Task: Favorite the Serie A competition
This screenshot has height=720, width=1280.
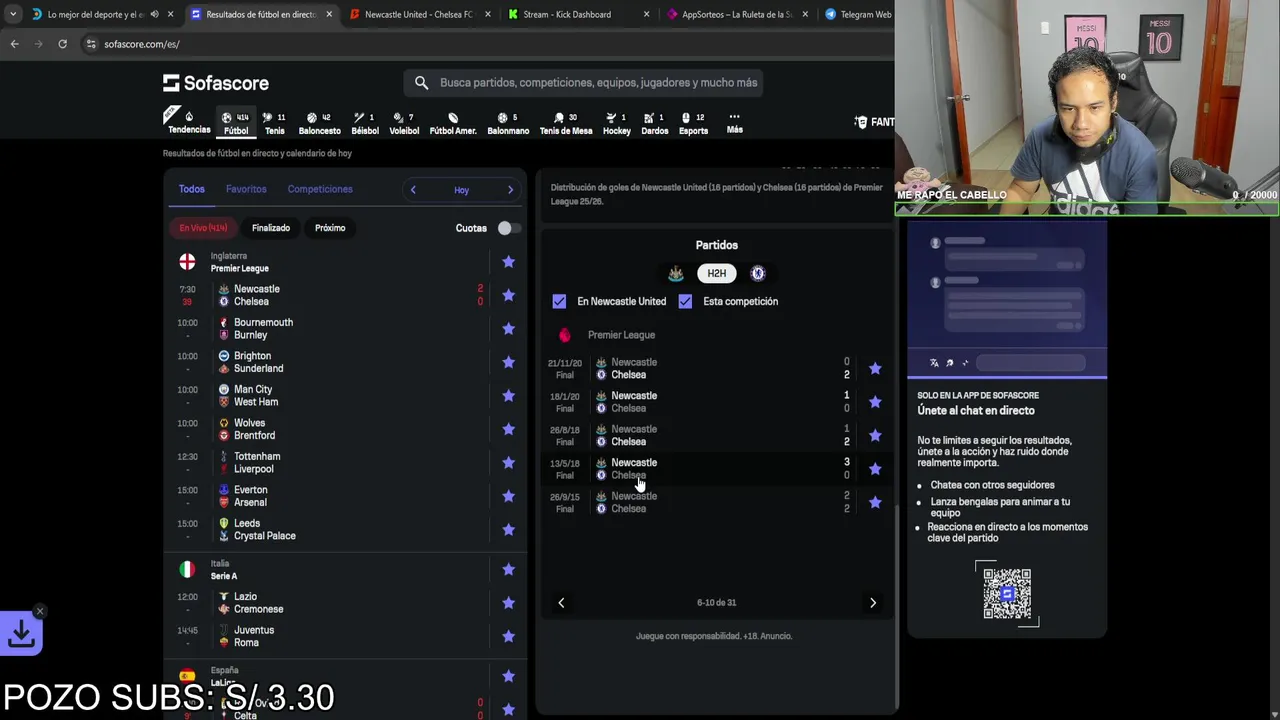Action: pos(508,570)
